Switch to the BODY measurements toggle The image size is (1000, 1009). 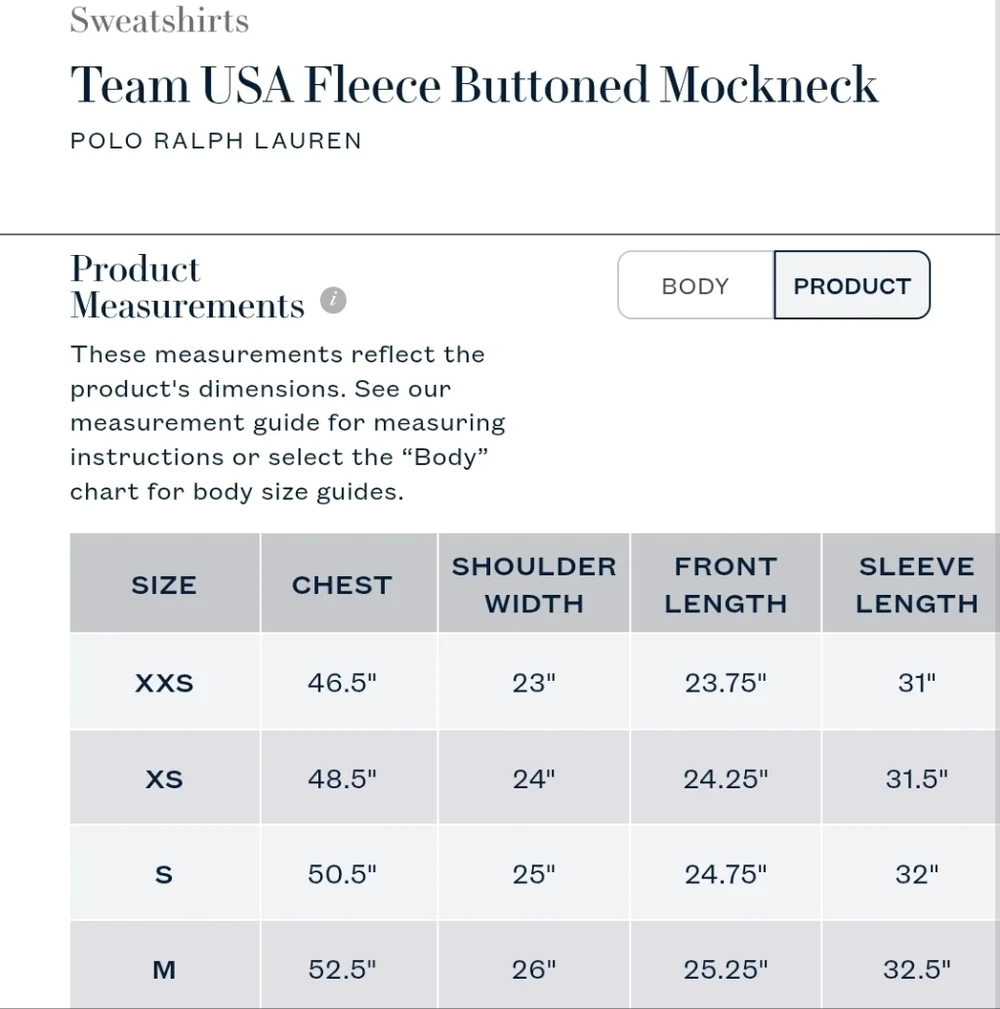pyautogui.click(x=696, y=285)
